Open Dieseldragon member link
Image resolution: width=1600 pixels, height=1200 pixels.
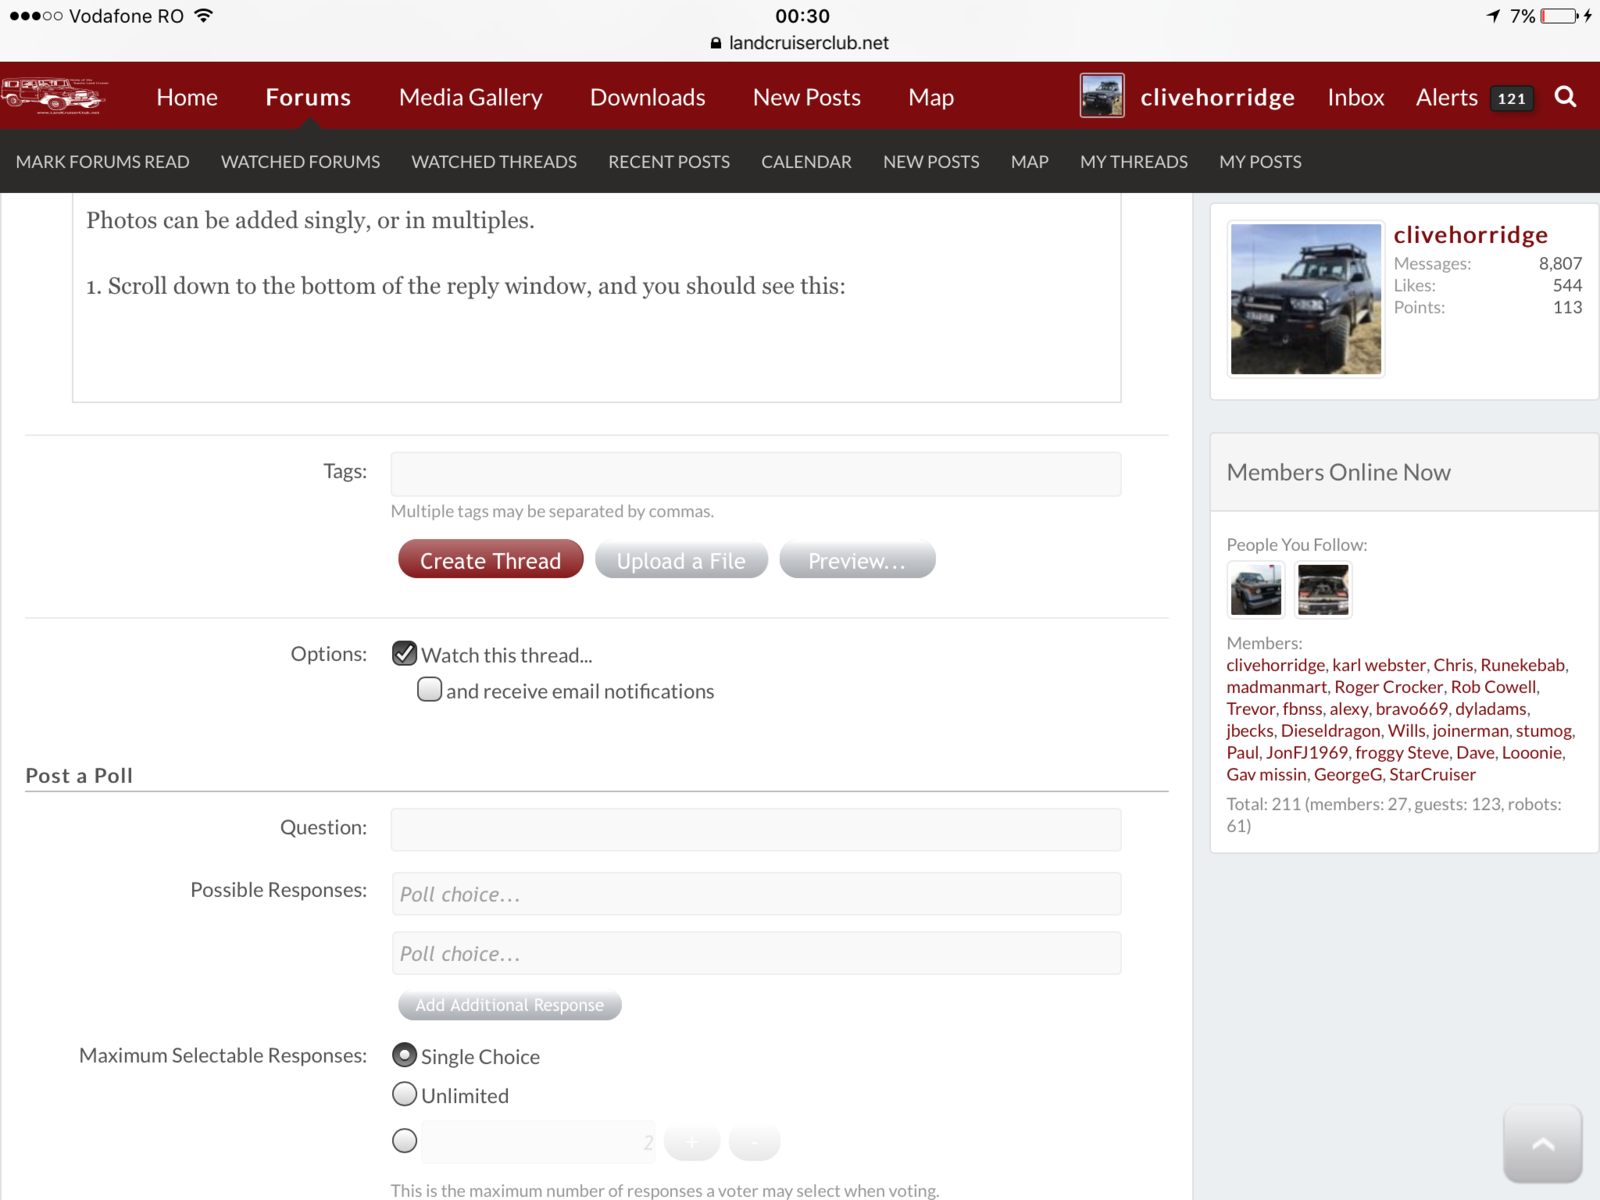tap(1330, 731)
